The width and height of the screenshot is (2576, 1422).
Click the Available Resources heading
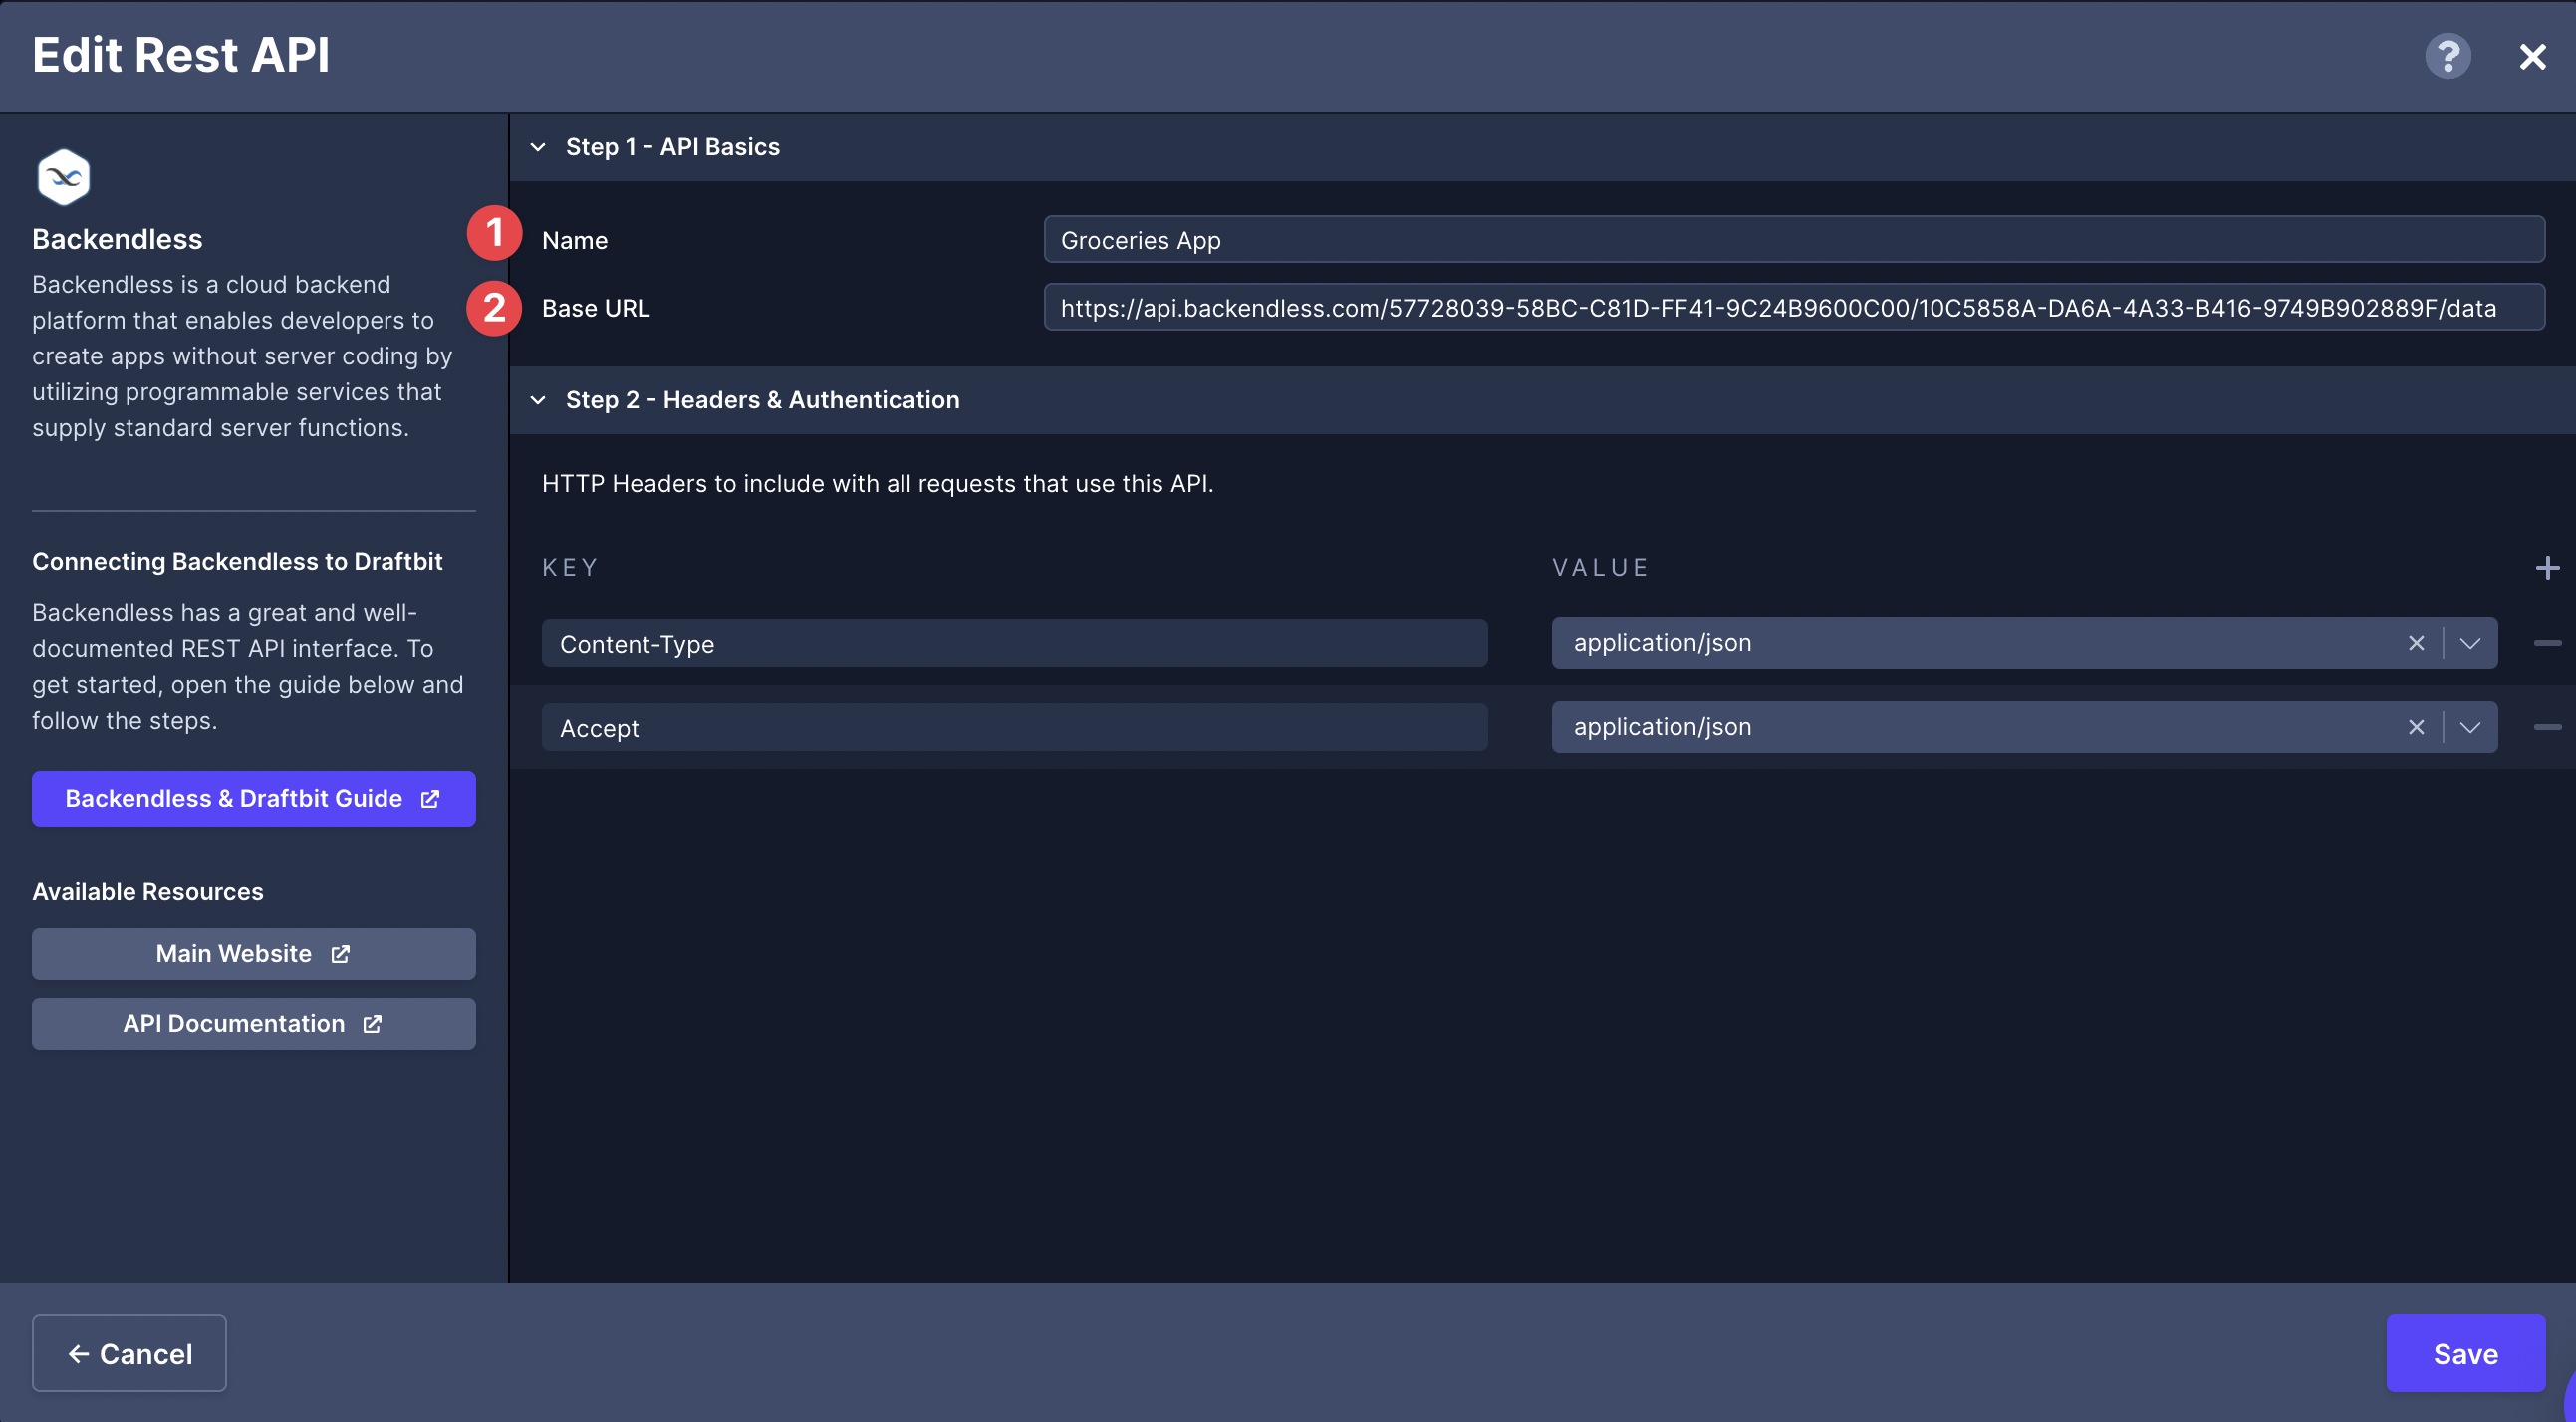(x=148, y=892)
